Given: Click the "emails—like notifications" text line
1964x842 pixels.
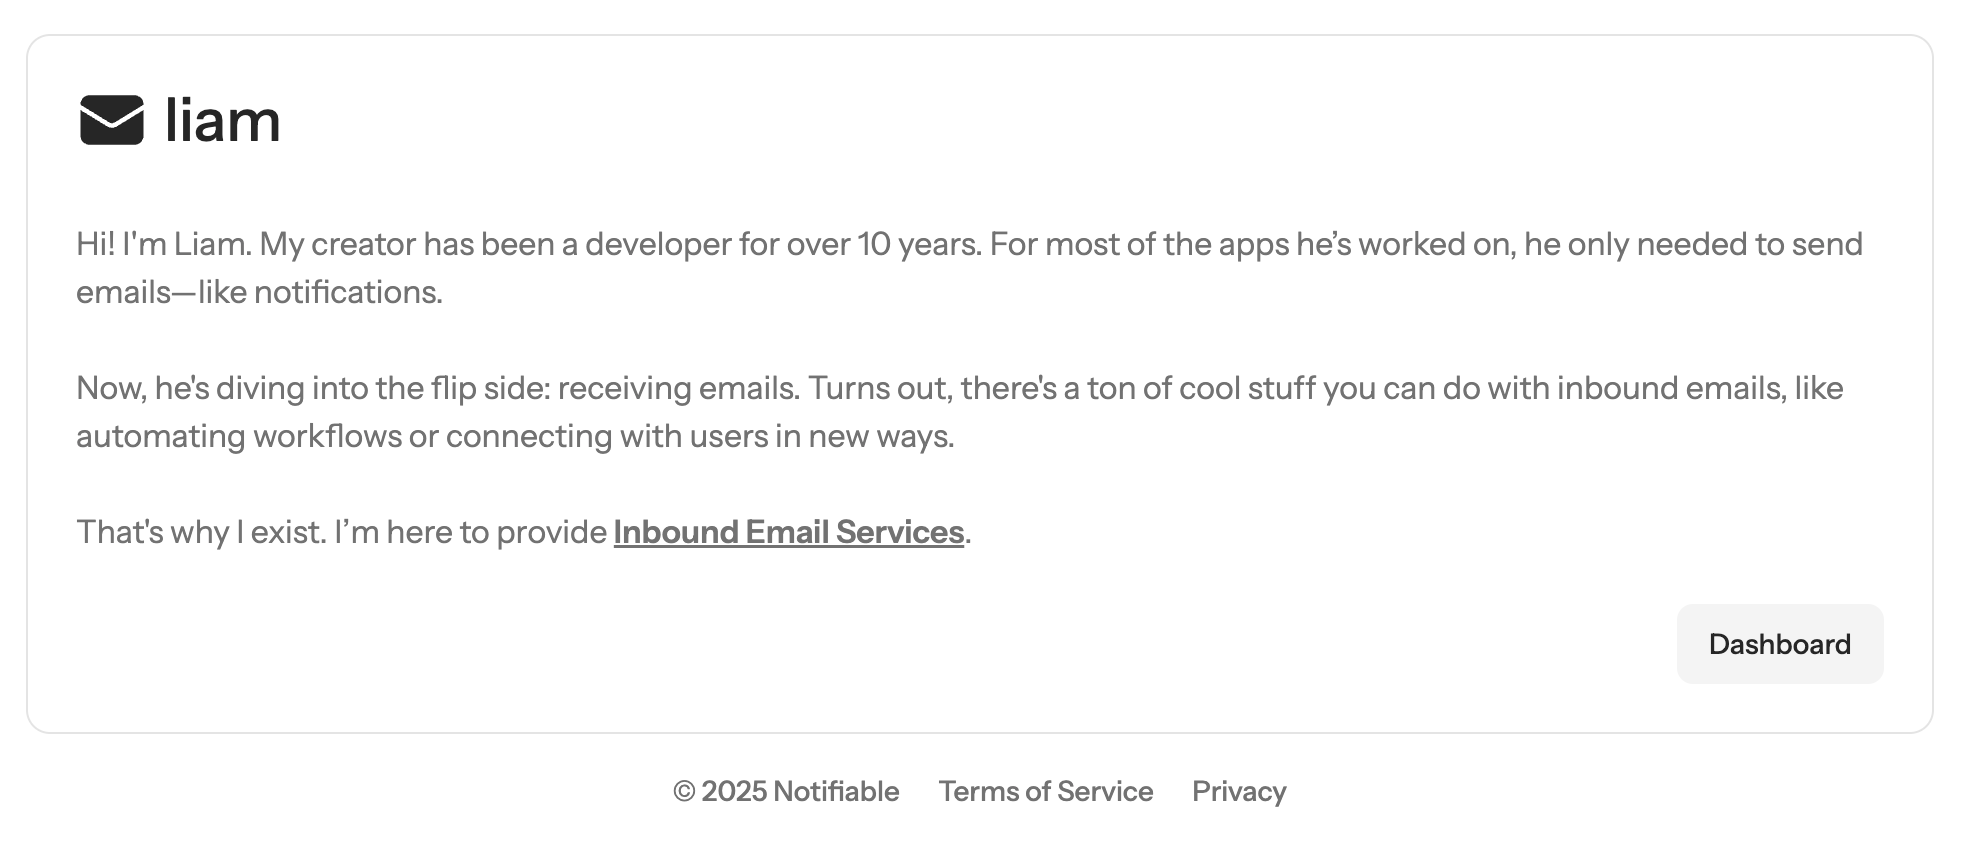Looking at the screenshot, I should (x=259, y=292).
